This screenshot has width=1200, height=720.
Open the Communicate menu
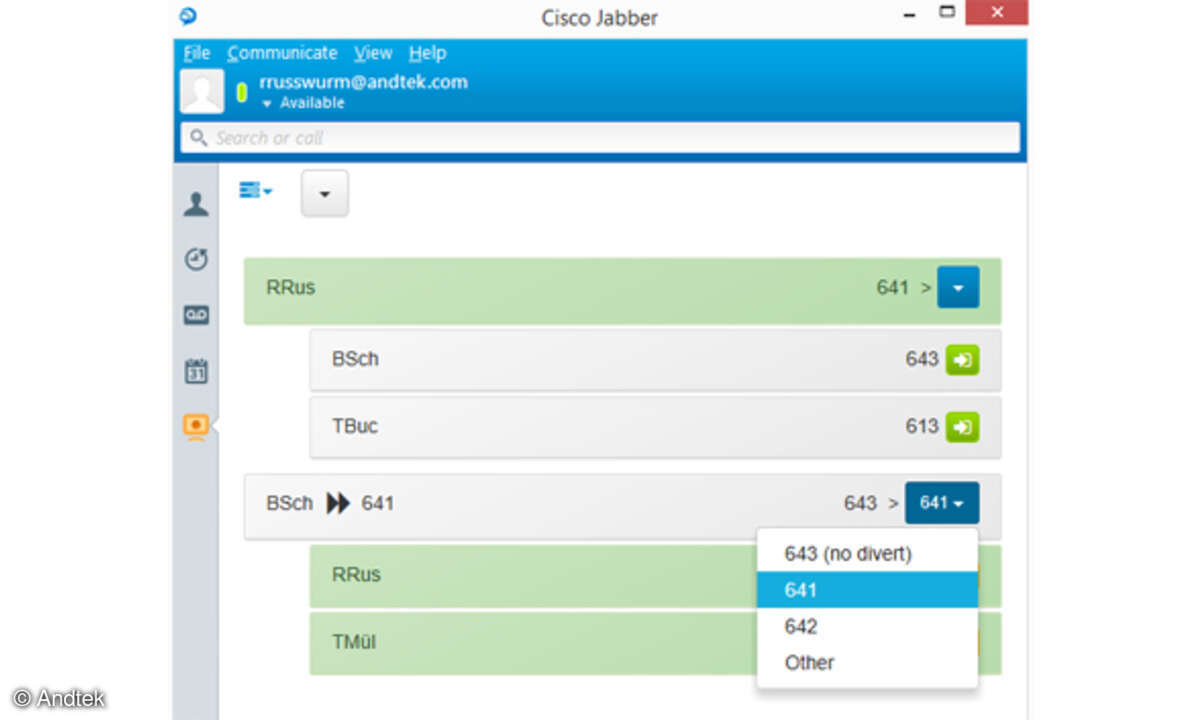tap(282, 53)
